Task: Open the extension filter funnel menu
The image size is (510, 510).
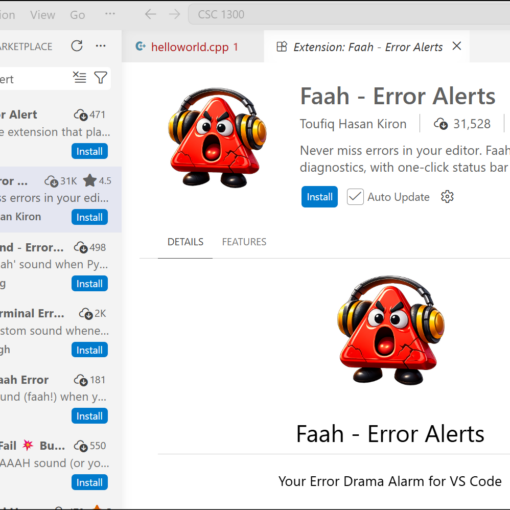Action: point(100,77)
